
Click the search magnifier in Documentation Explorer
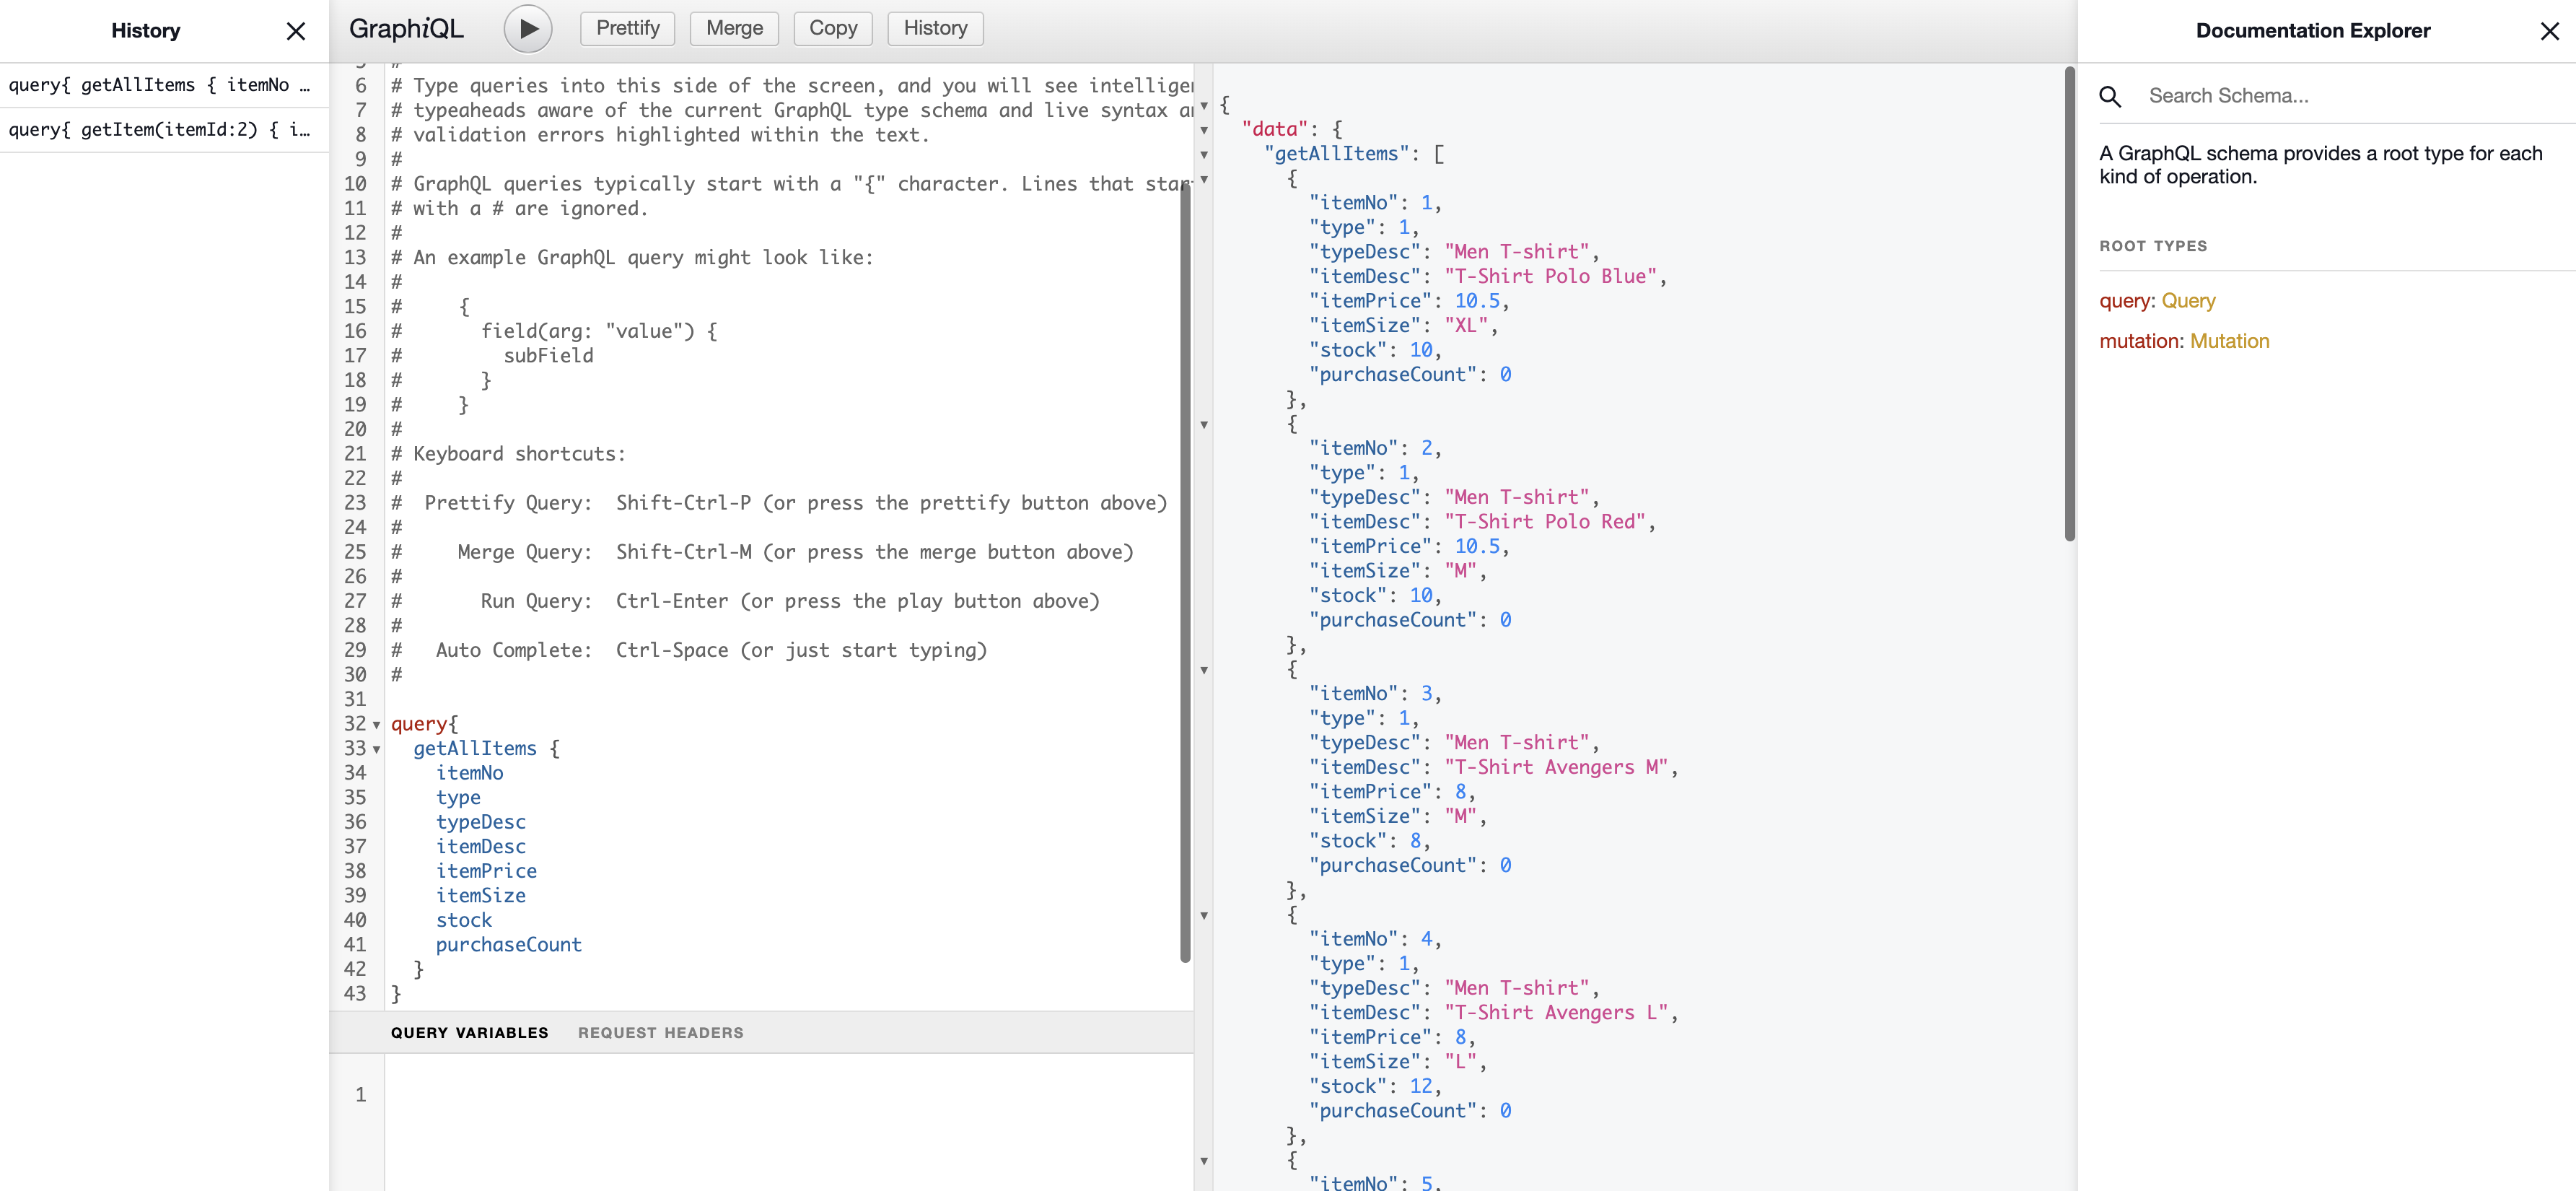tap(2110, 96)
